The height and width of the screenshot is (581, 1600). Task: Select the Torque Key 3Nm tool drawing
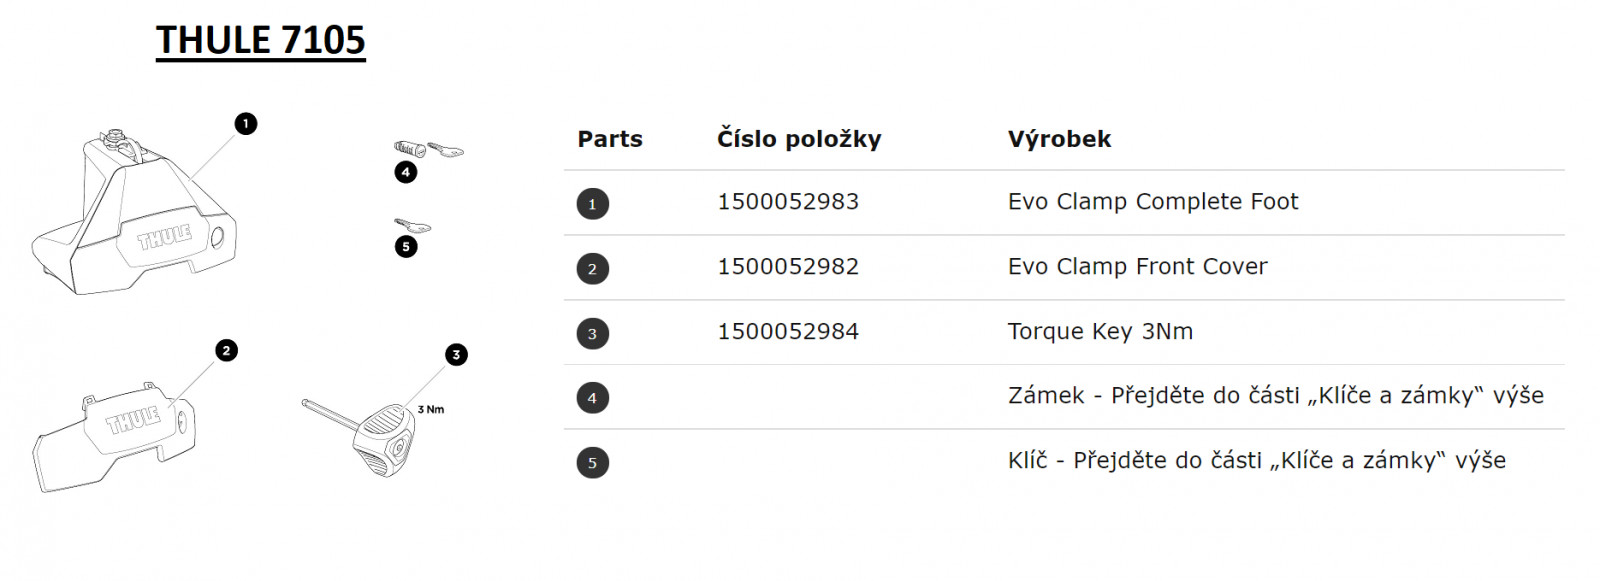point(375,432)
